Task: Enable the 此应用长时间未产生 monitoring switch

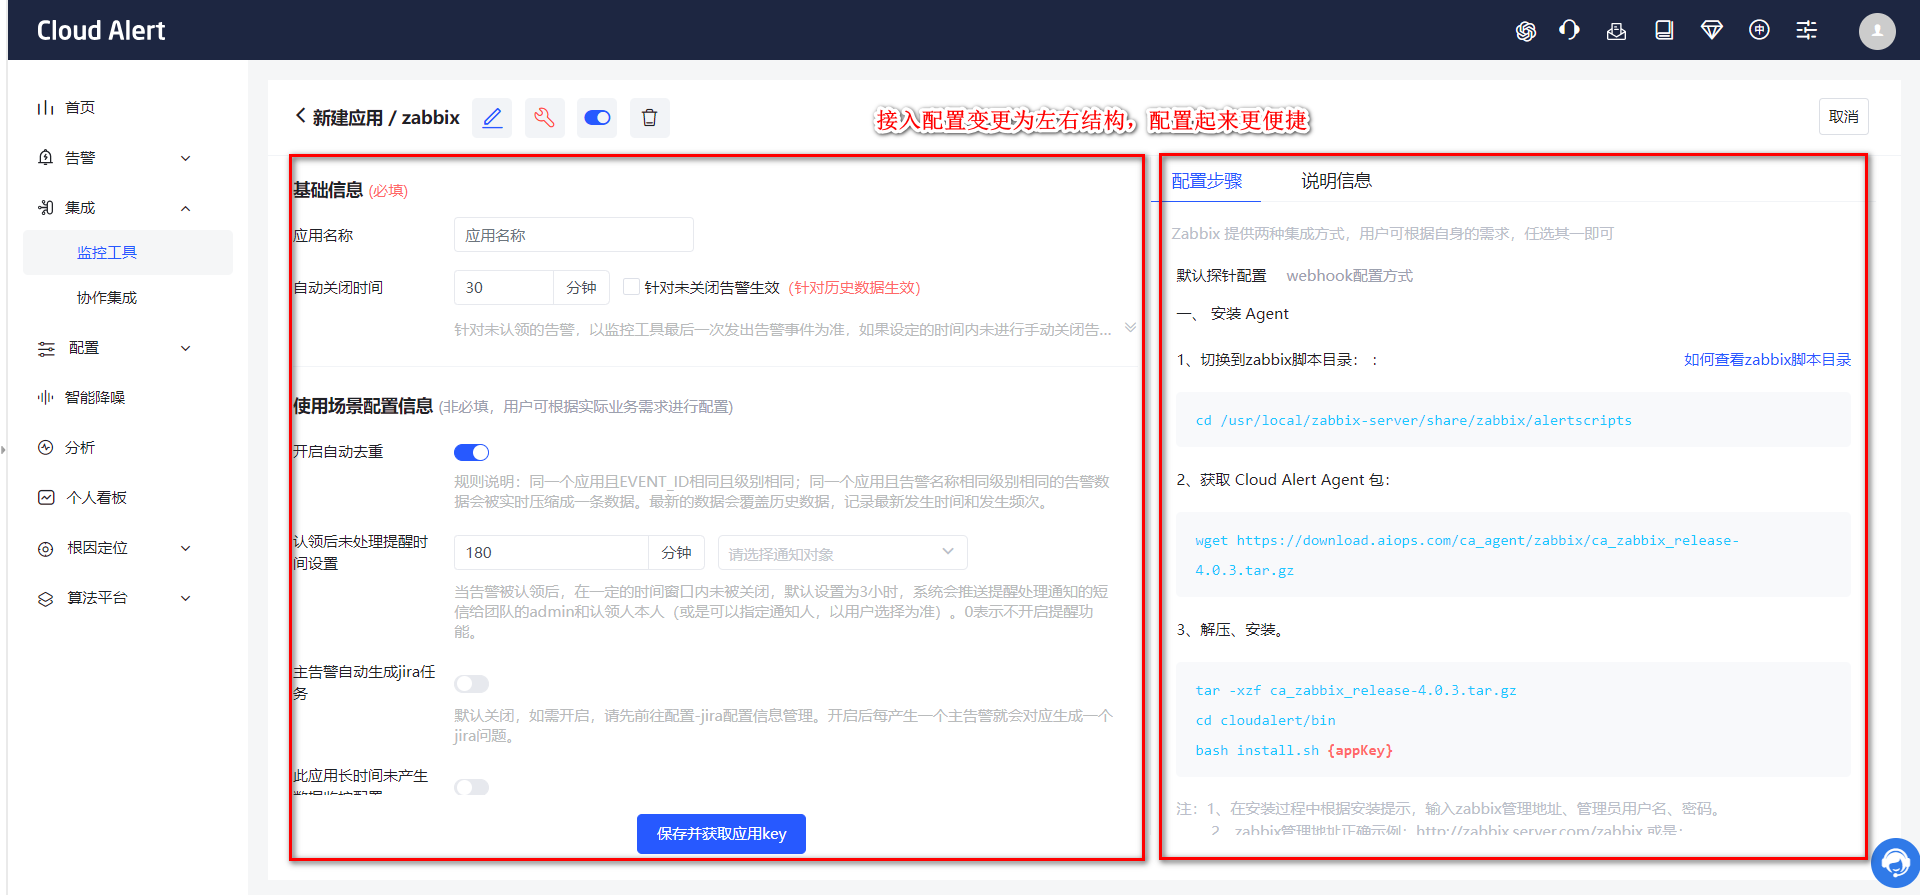Action: click(x=471, y=787)
